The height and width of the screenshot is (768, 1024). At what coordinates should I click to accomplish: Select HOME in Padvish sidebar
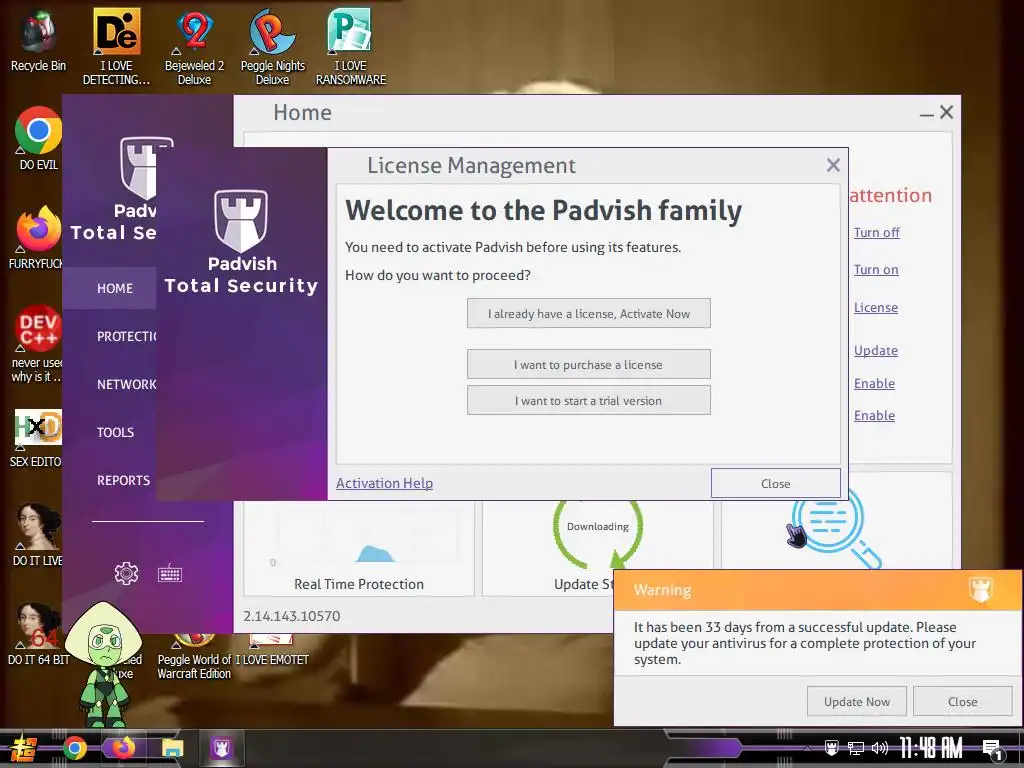click(115, 288)
